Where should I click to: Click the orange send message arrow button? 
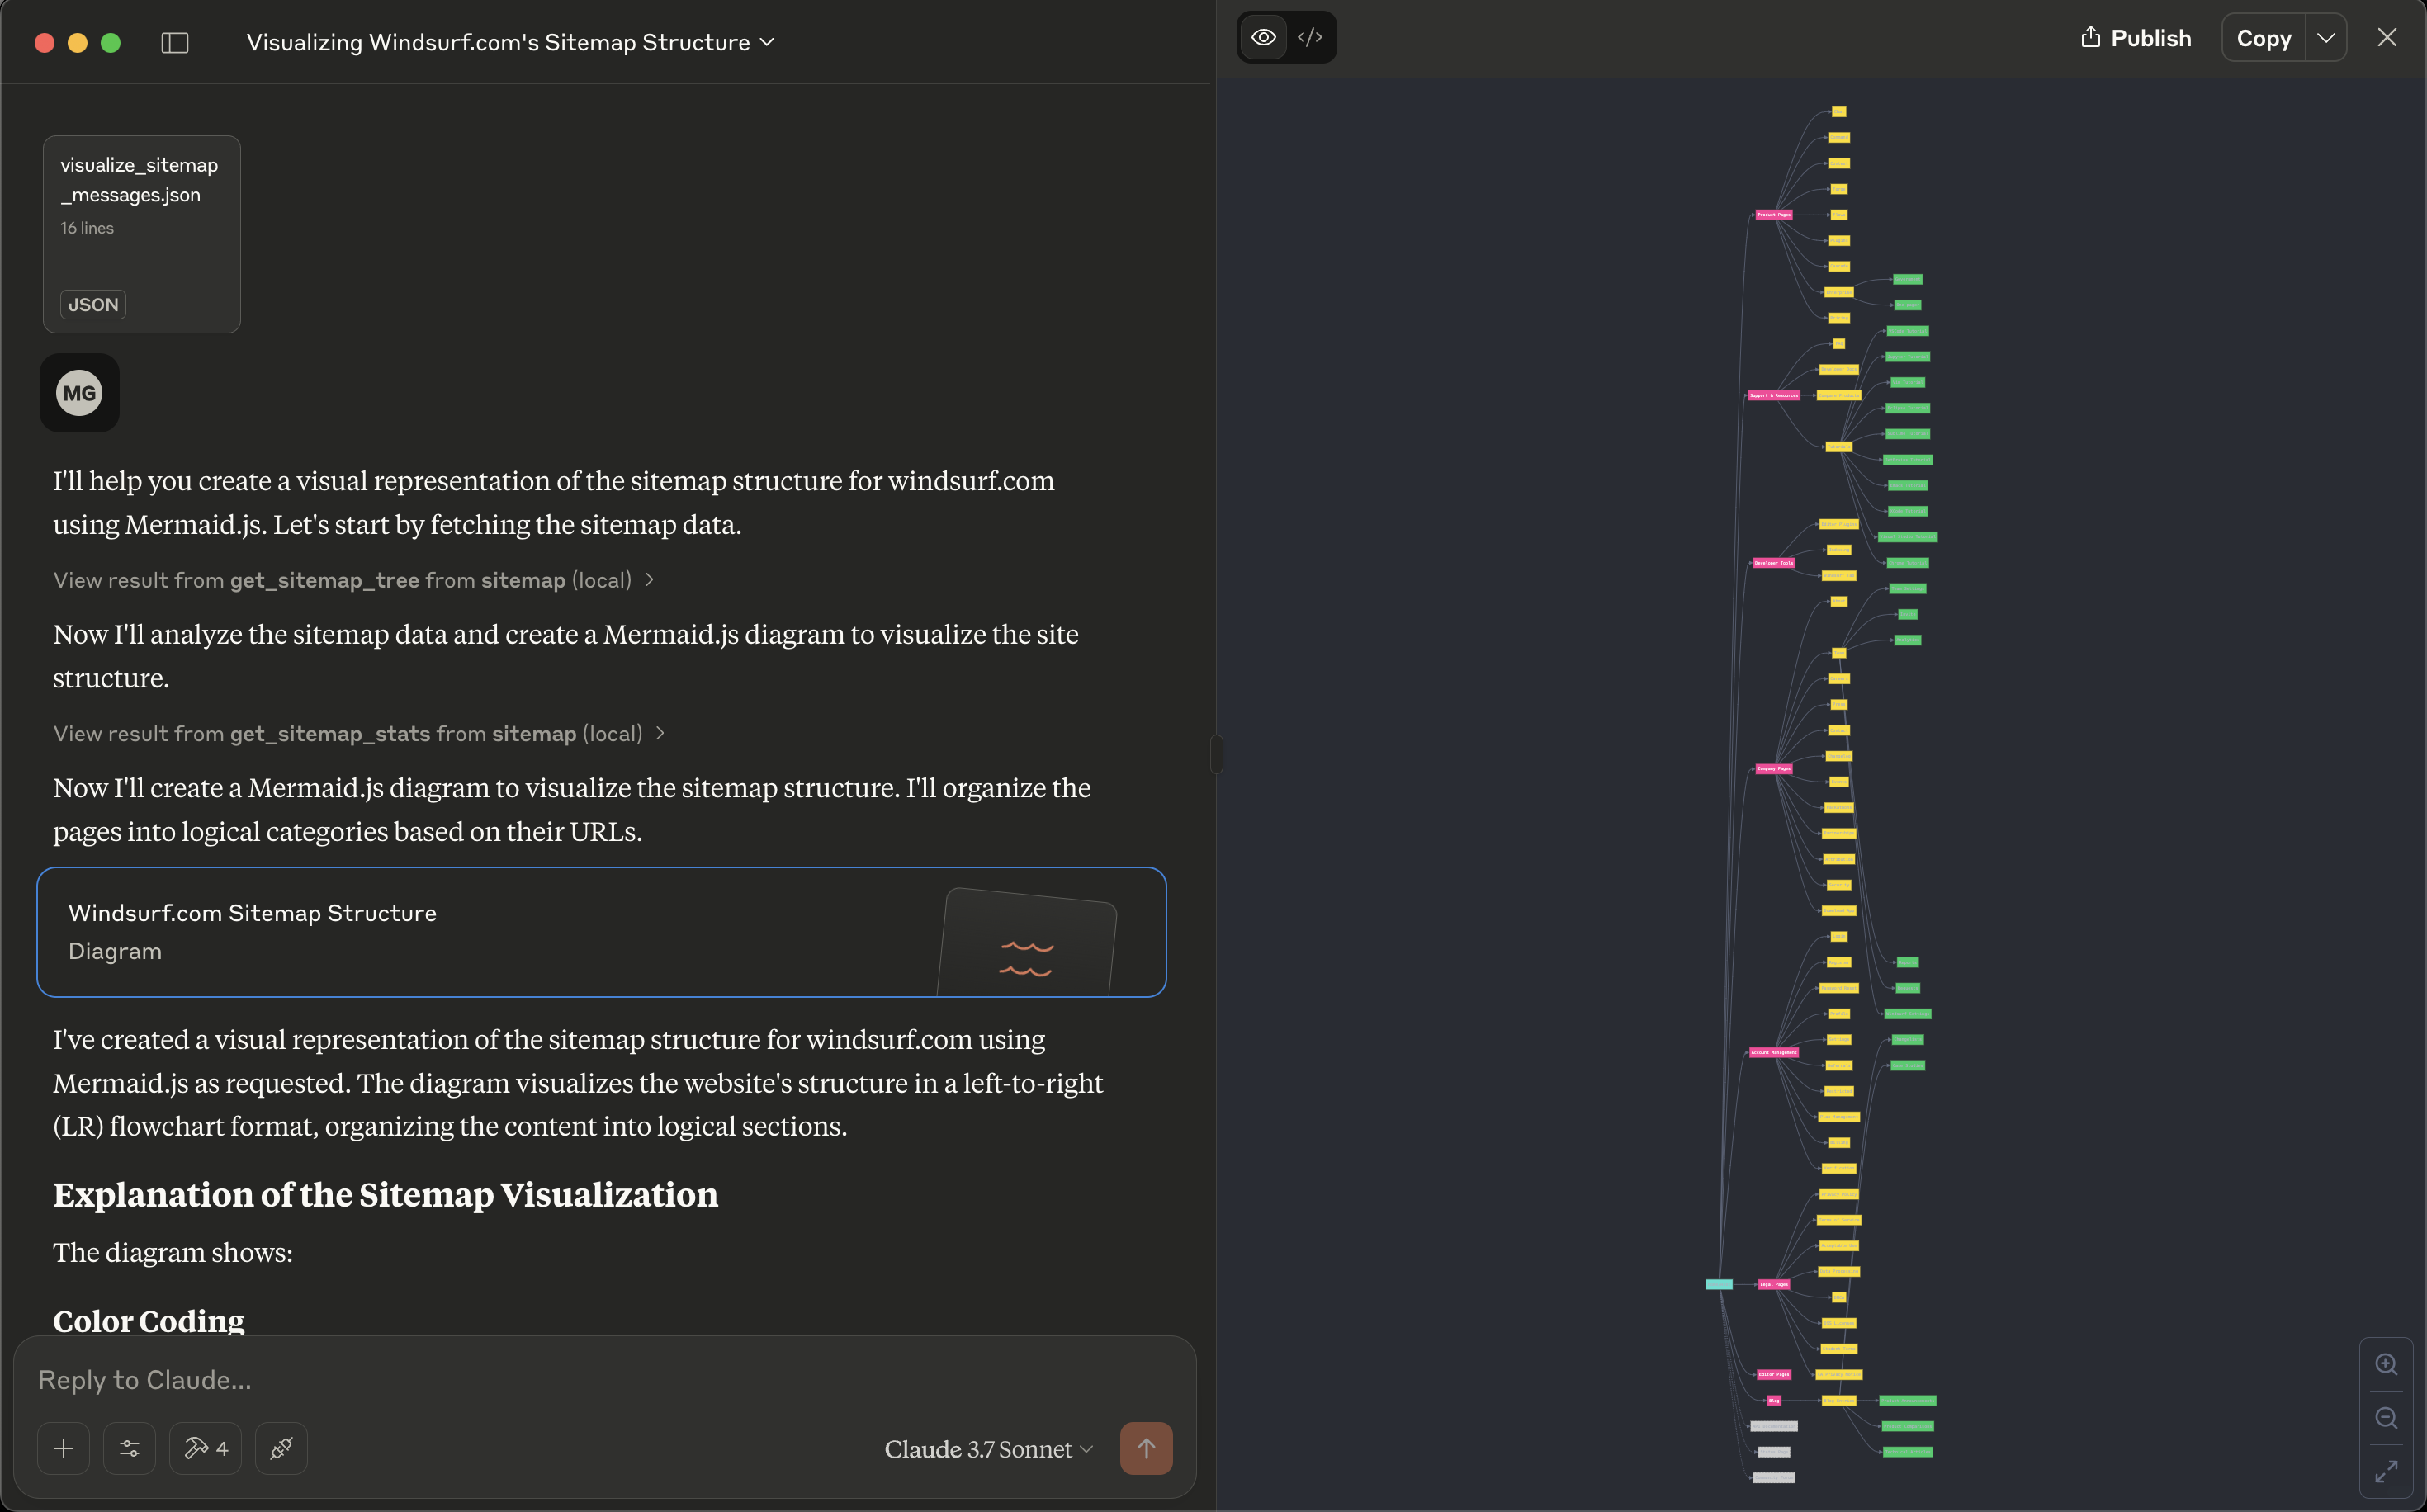click(x=1146, y=1448)
